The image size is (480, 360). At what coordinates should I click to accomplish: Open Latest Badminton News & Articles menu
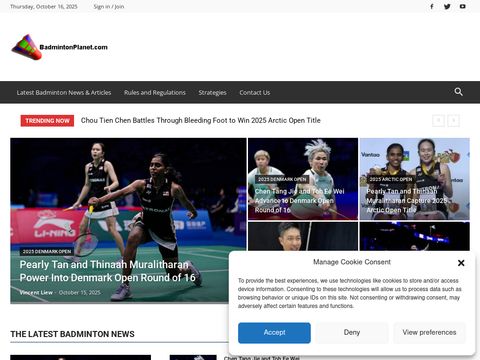click(x=64, y=92)
